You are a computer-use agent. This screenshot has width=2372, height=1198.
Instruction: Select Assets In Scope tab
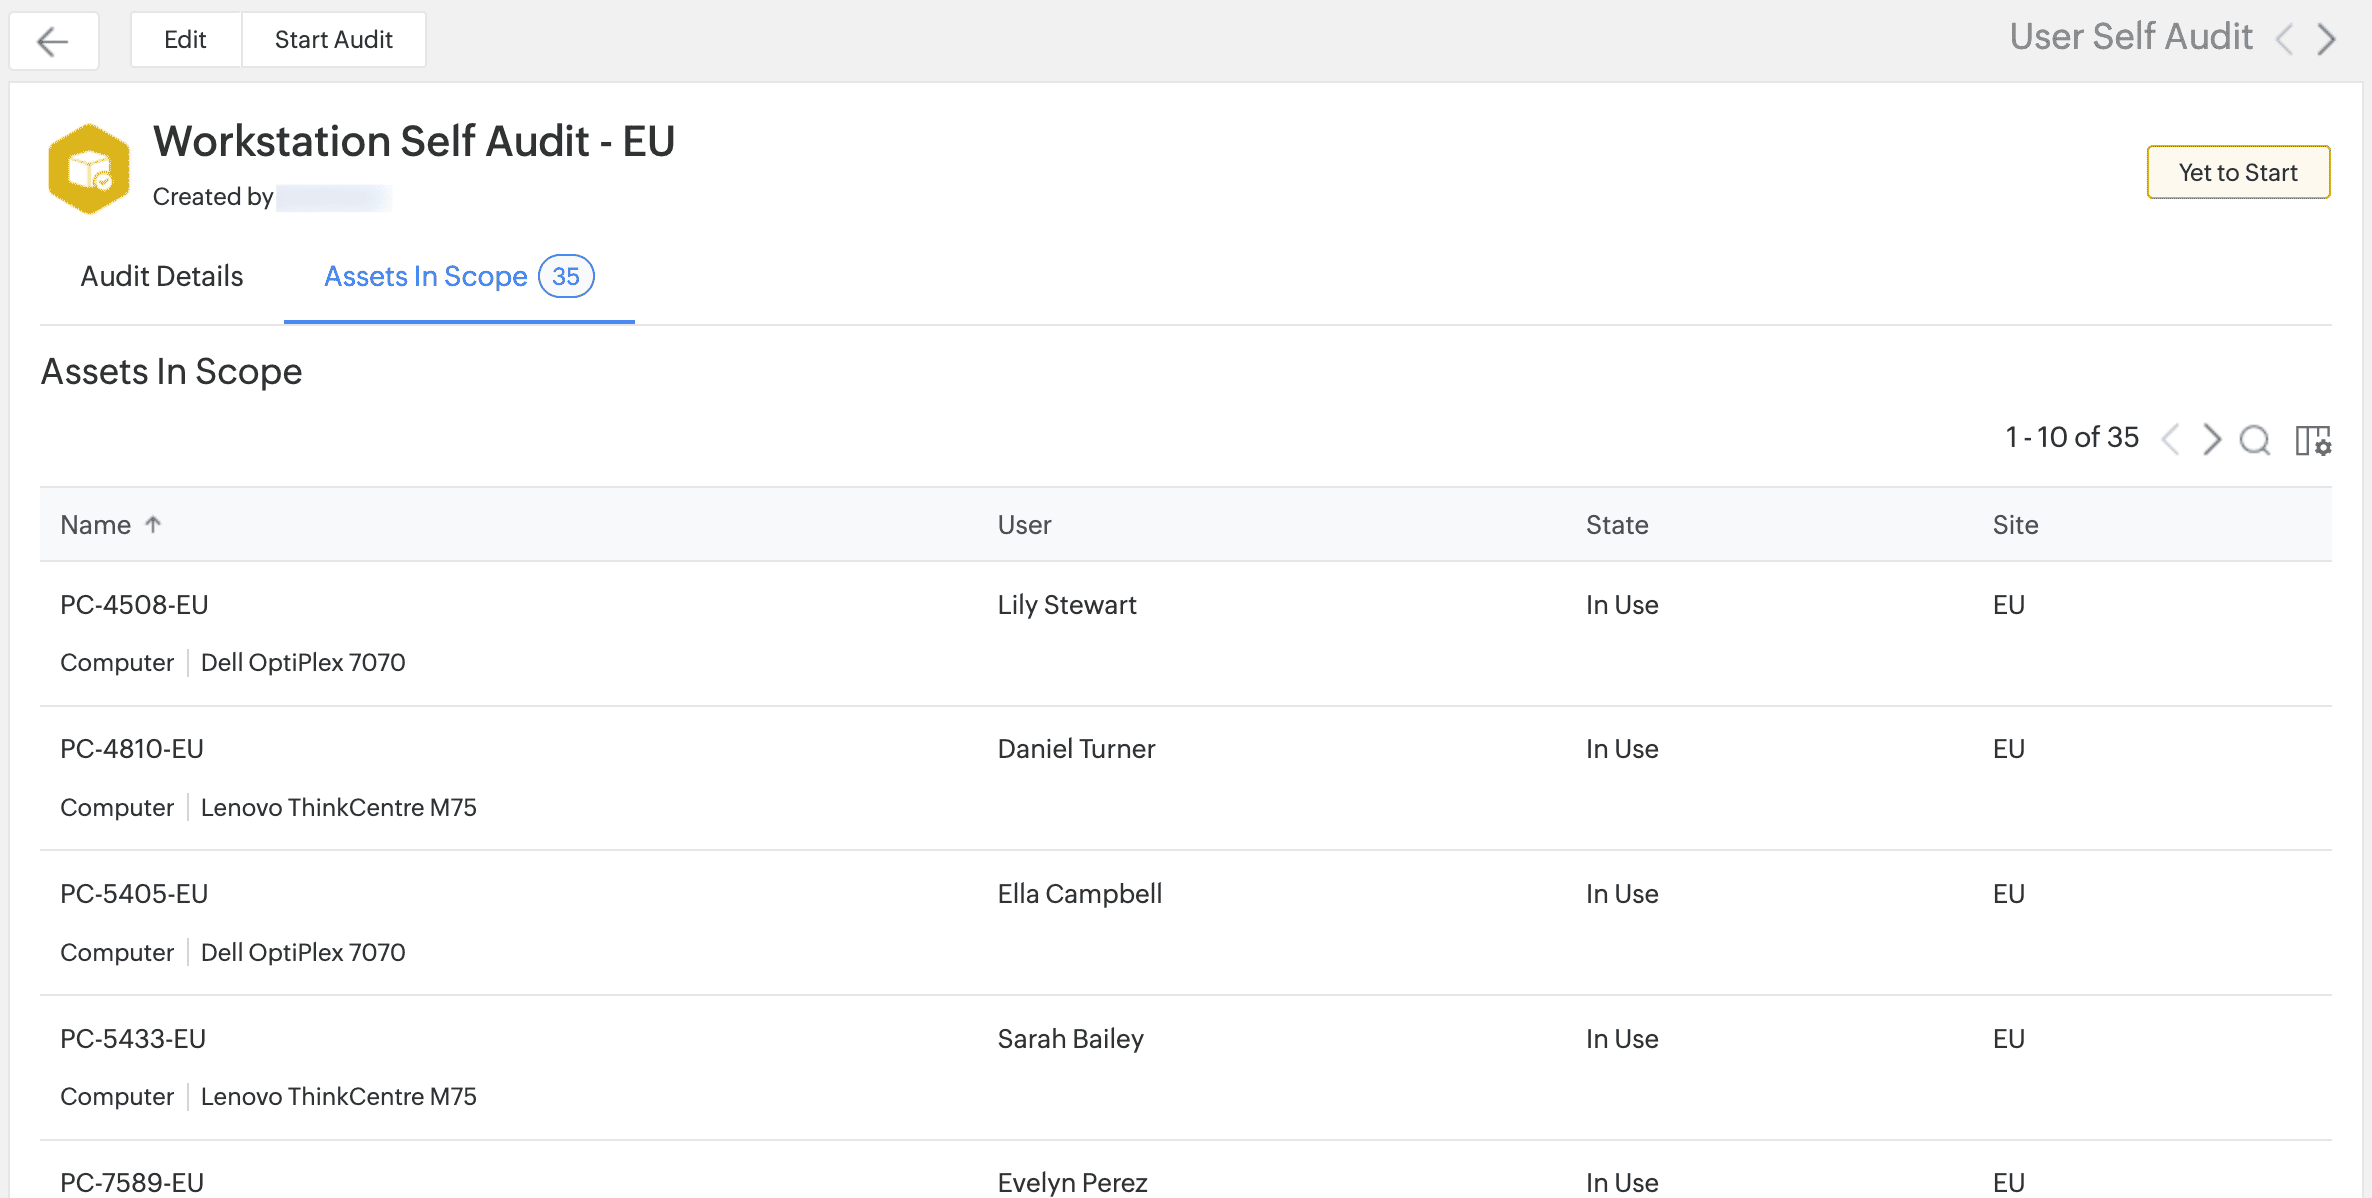[426, 276]
